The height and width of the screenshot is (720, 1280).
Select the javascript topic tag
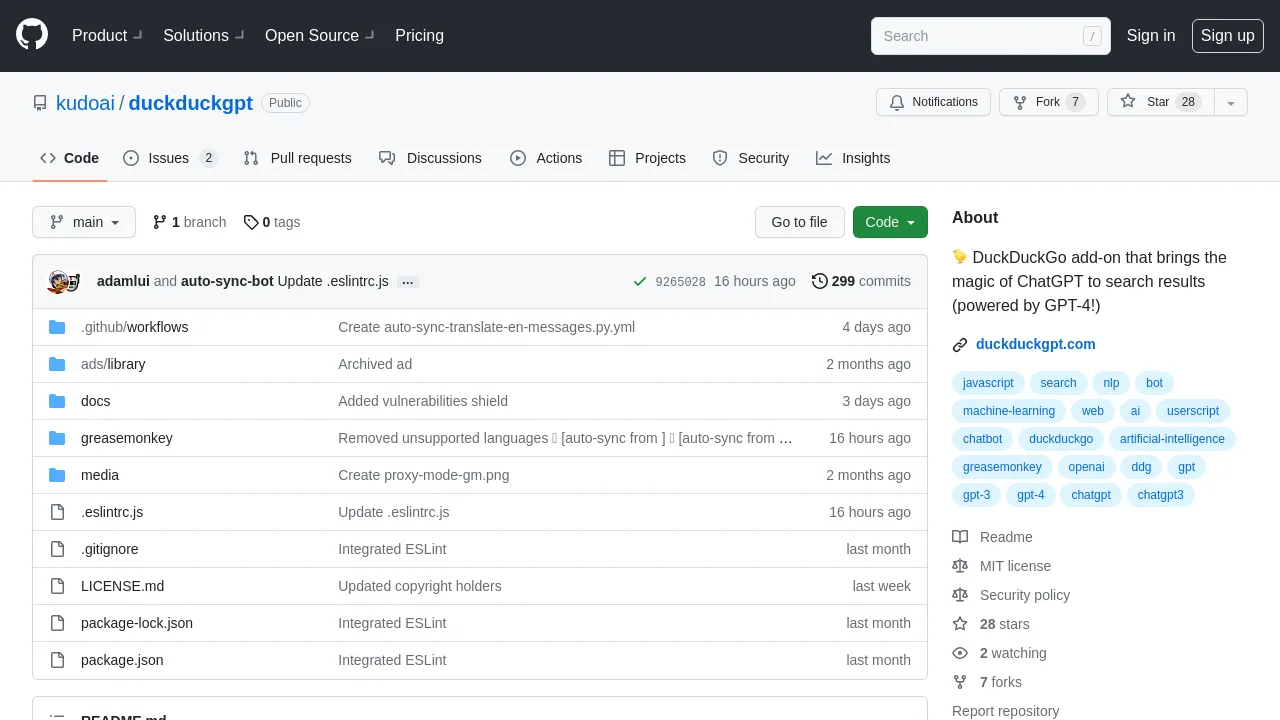pos(988,383)
